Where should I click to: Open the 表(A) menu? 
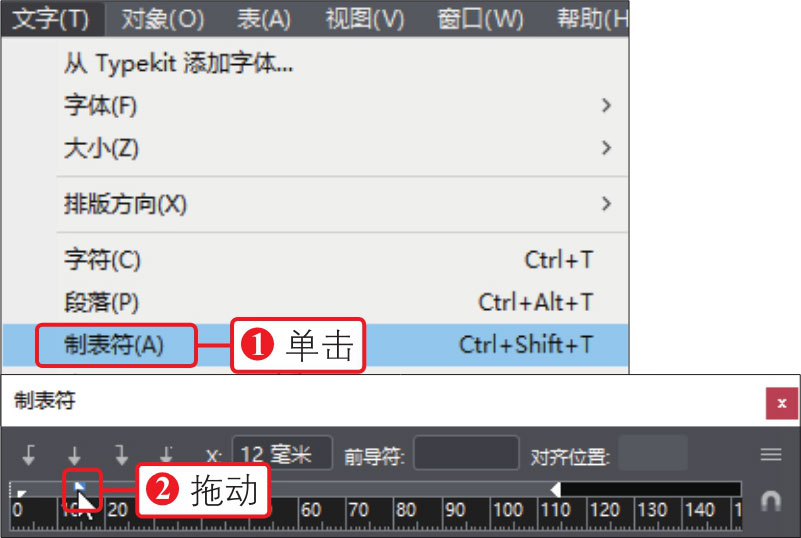click(264, 18)
